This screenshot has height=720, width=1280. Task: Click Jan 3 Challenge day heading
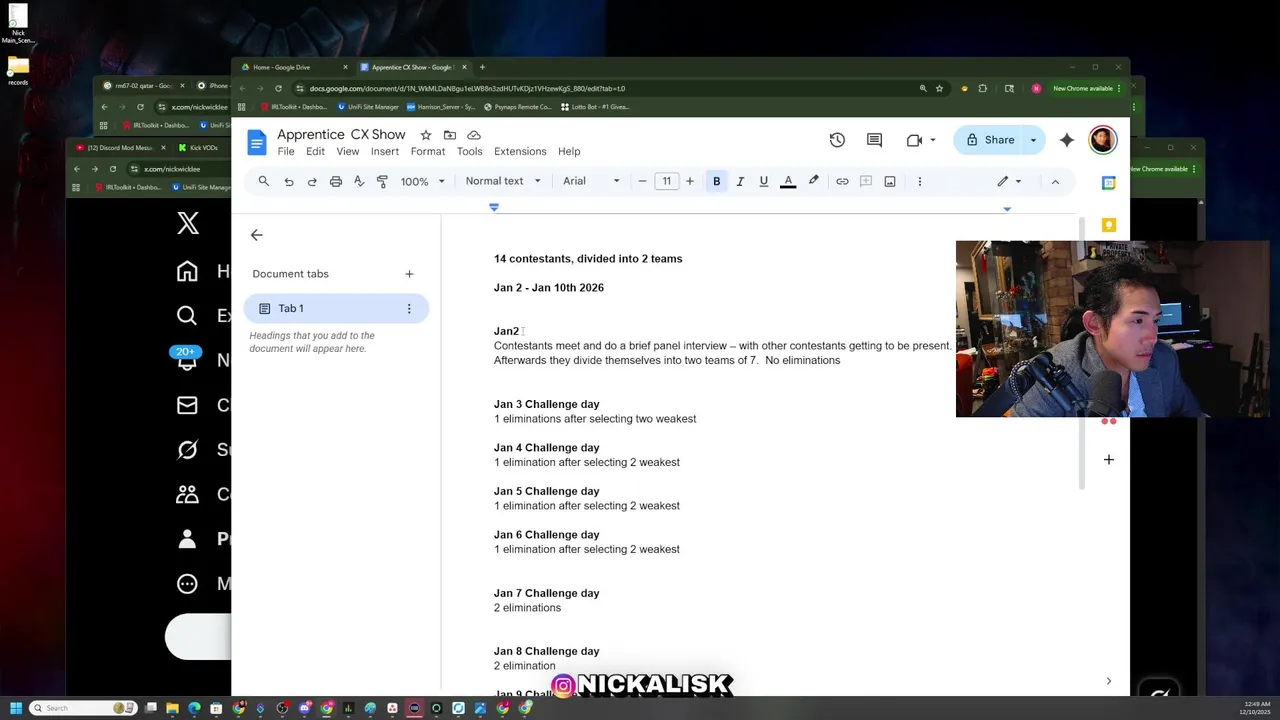click(546, 404)
